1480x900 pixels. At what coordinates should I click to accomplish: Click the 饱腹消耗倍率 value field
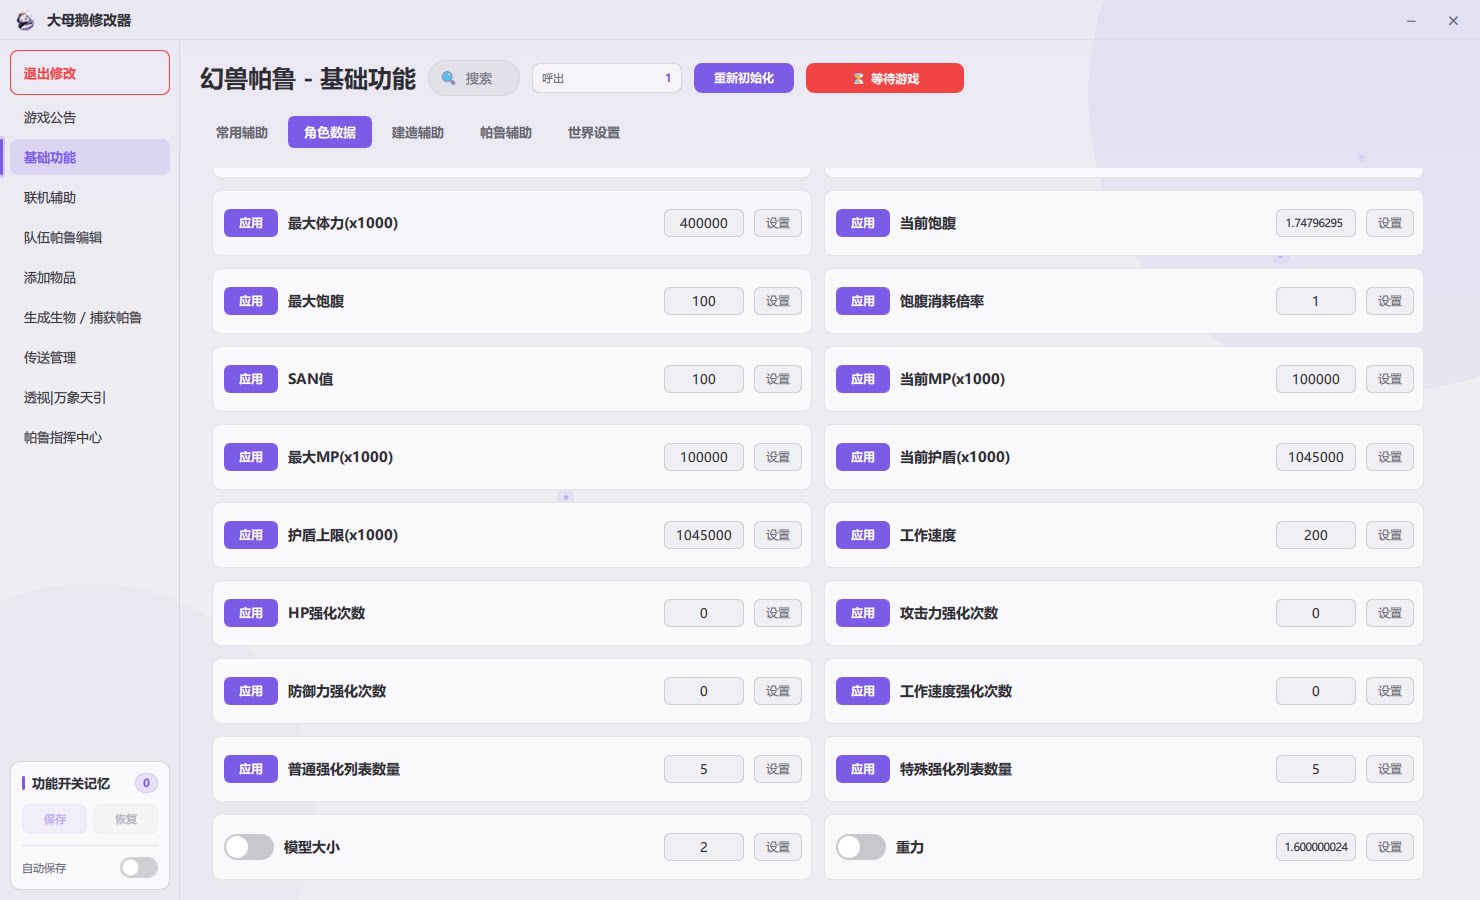(1316, 301)
